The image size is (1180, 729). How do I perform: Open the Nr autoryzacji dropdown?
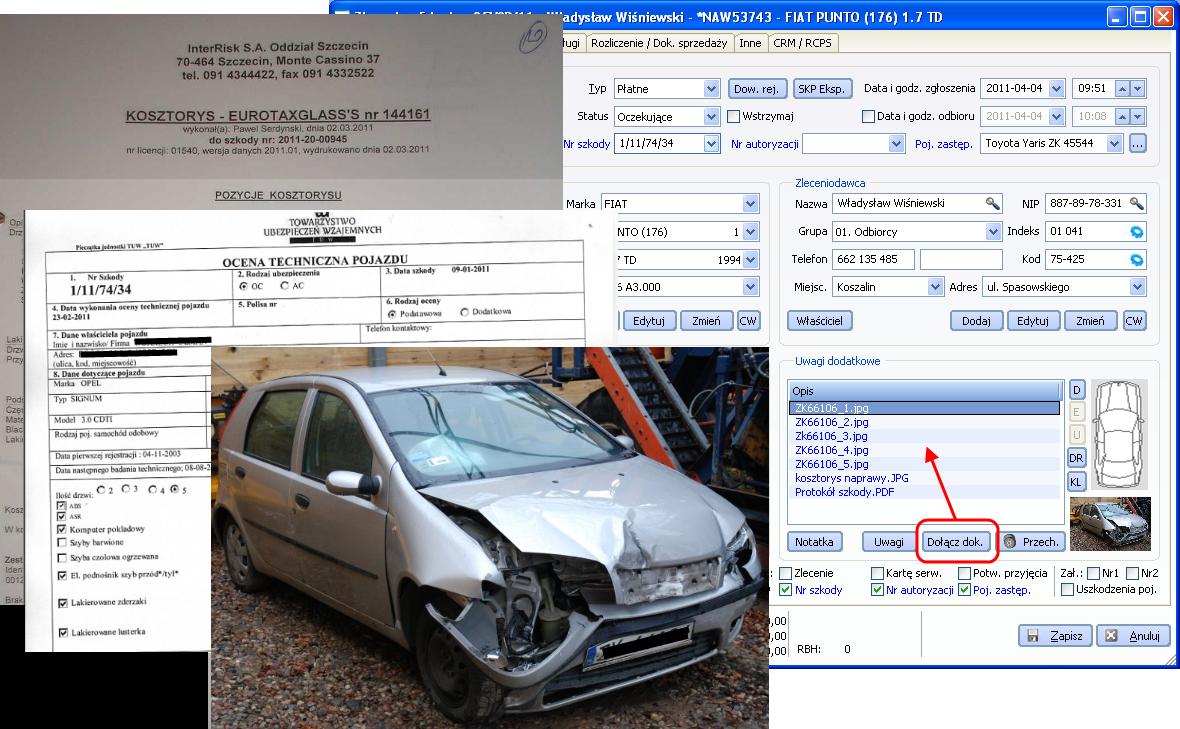pos(896,143)
